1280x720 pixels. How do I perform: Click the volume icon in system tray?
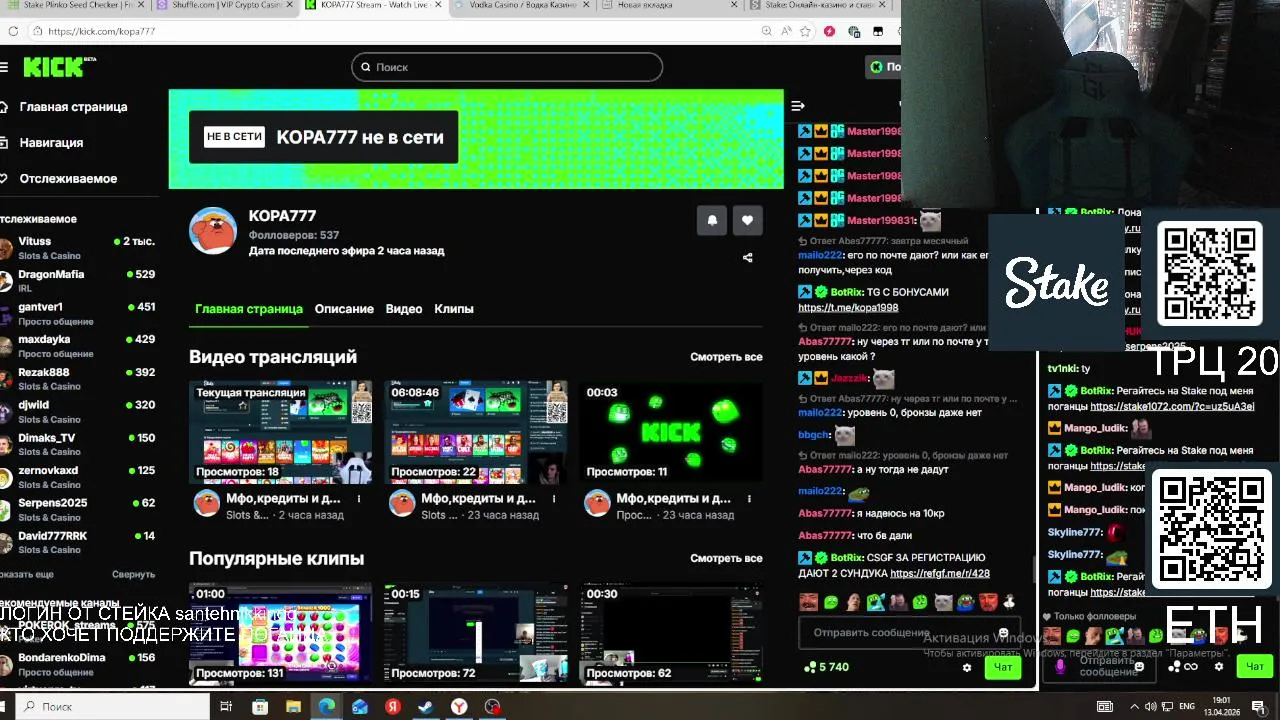[x=1151, y=707]
